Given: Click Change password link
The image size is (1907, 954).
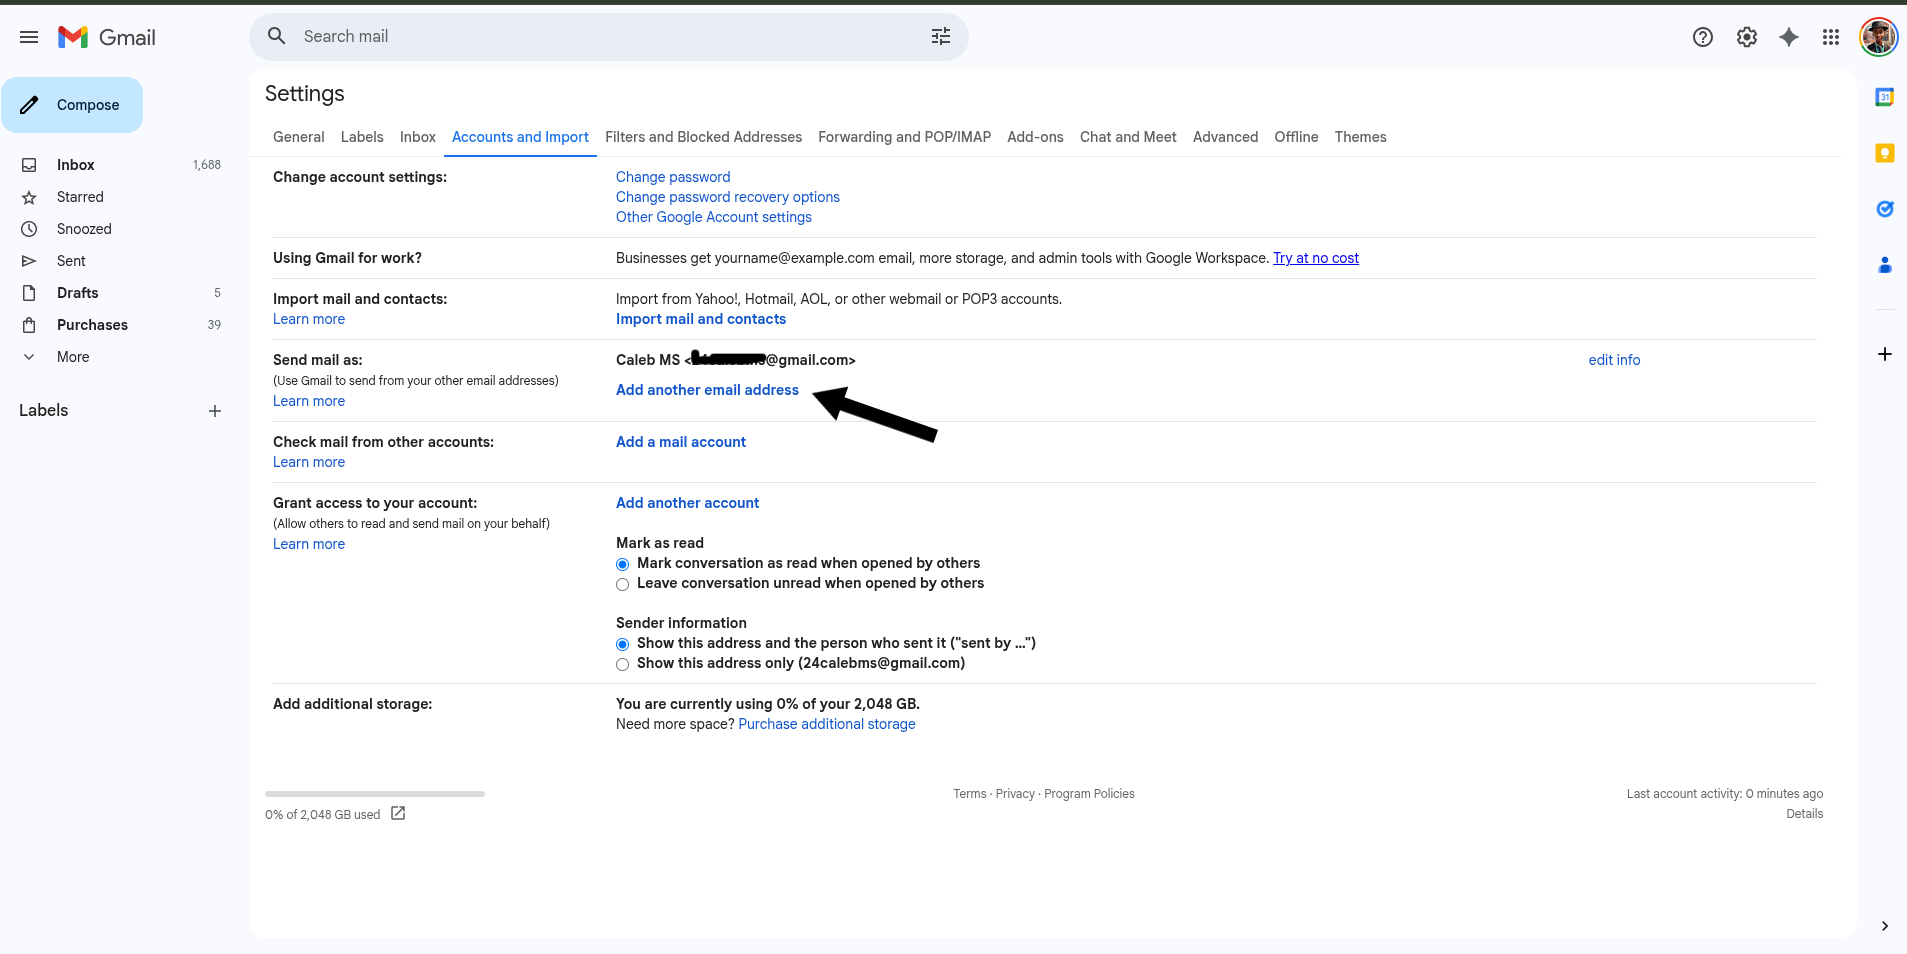Looking at the screenshot, I should click(x=673, y=177).
